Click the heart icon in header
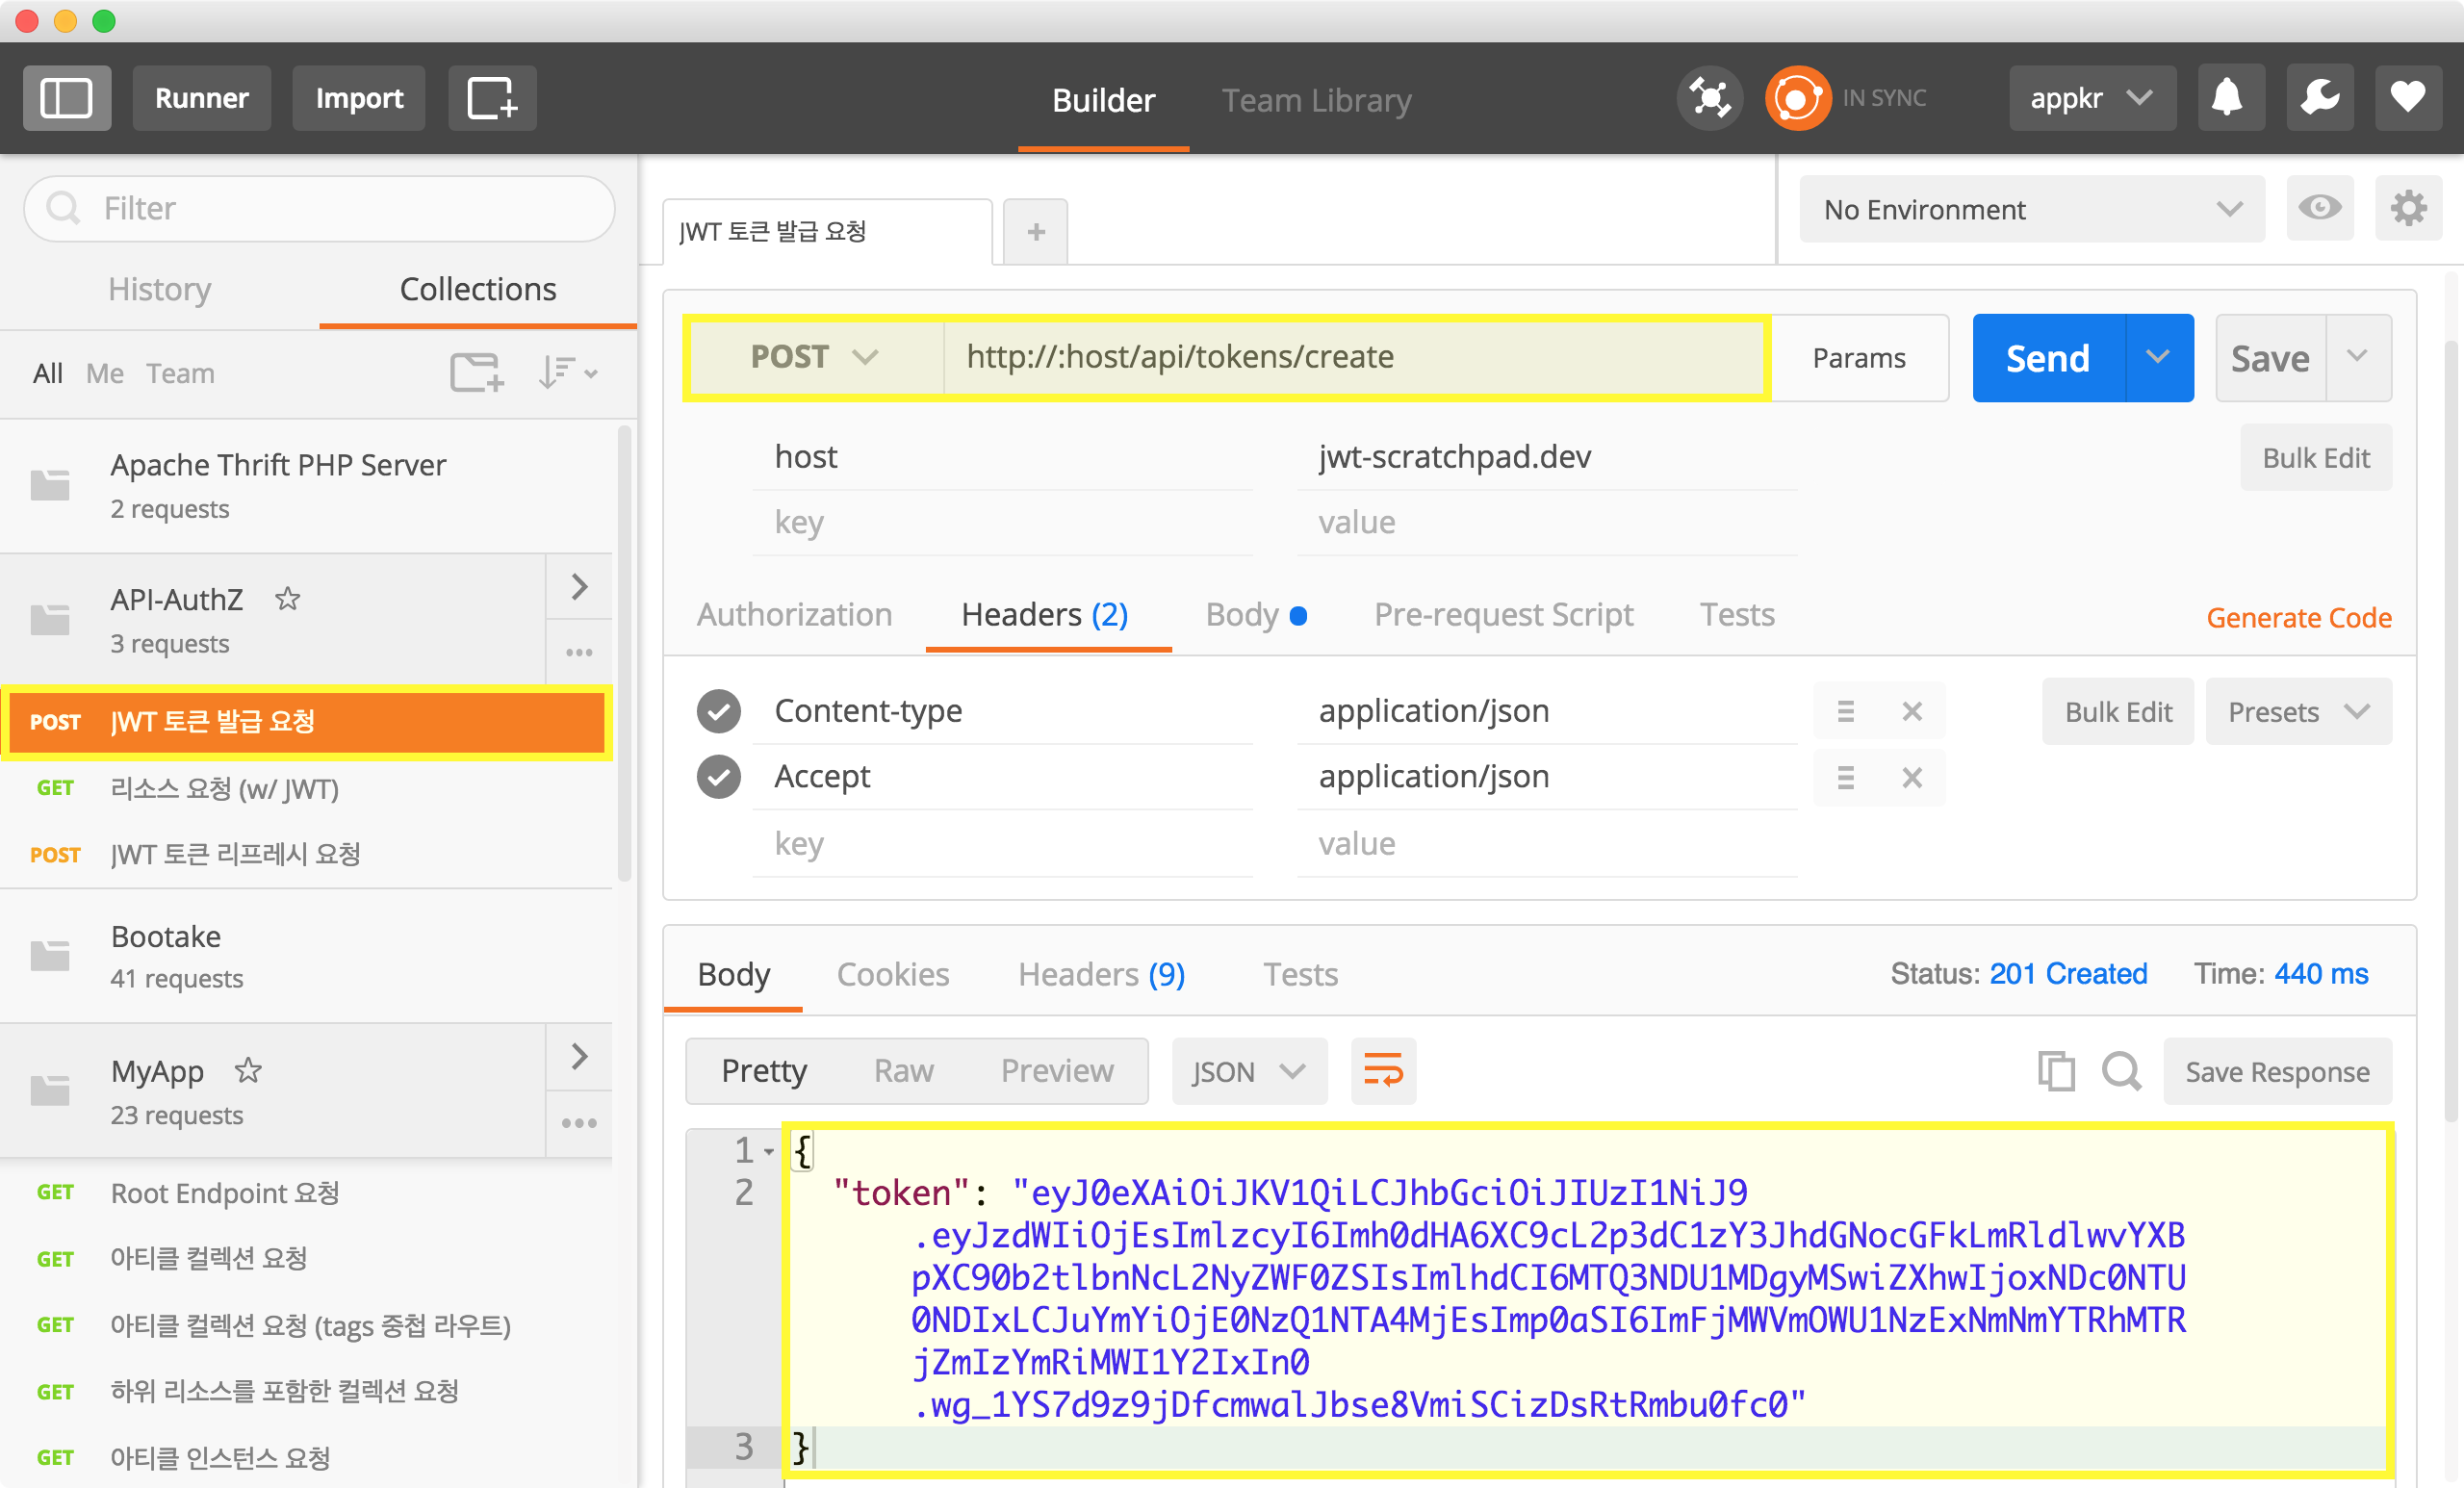The image size is (2464, 1488). [x=2407, y=98]
